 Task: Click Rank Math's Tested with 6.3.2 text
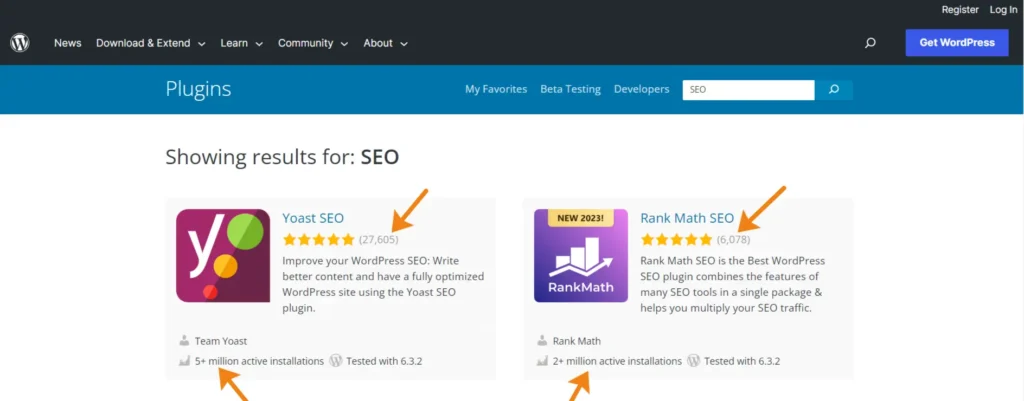[x=742, y=361]
